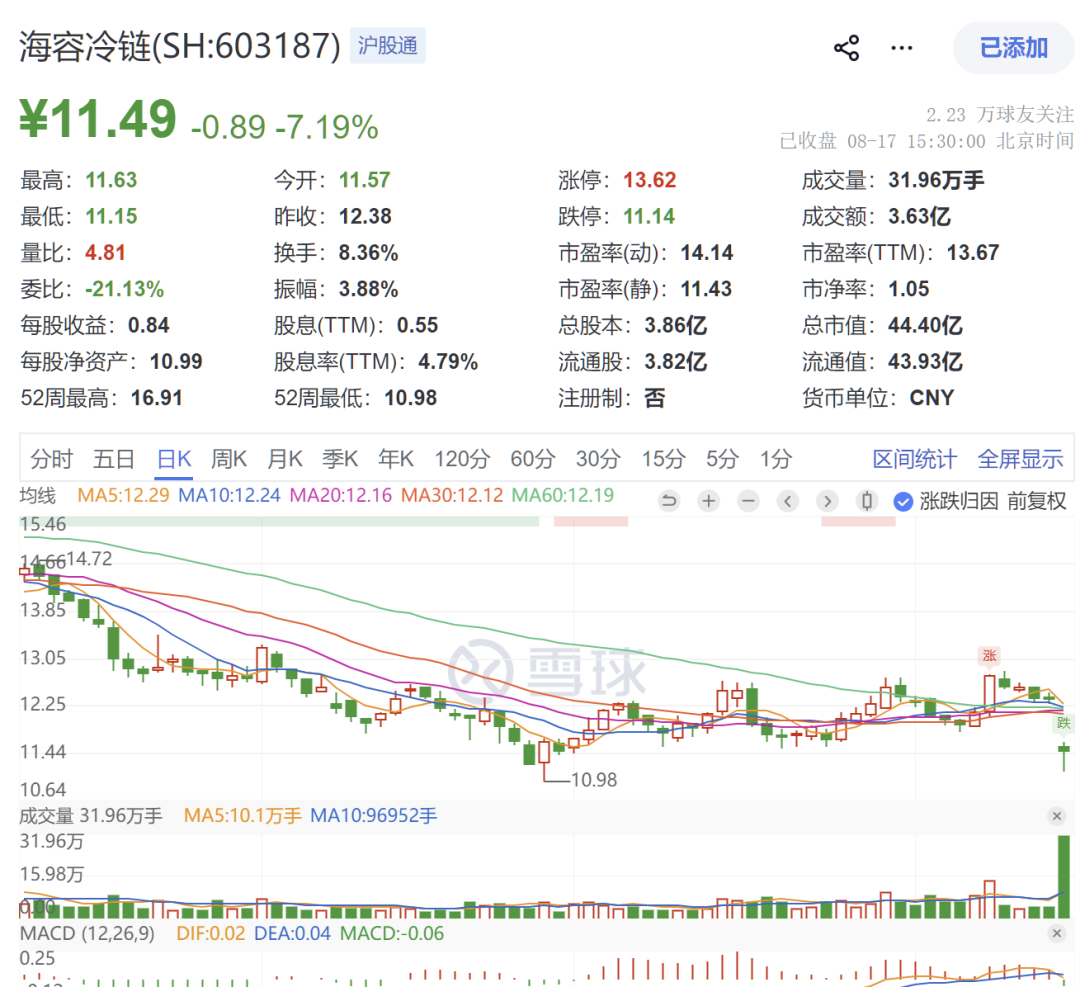Click the chart undo/reset arrow icon
The image size is (1080, 987).
[x=668, y=501]
